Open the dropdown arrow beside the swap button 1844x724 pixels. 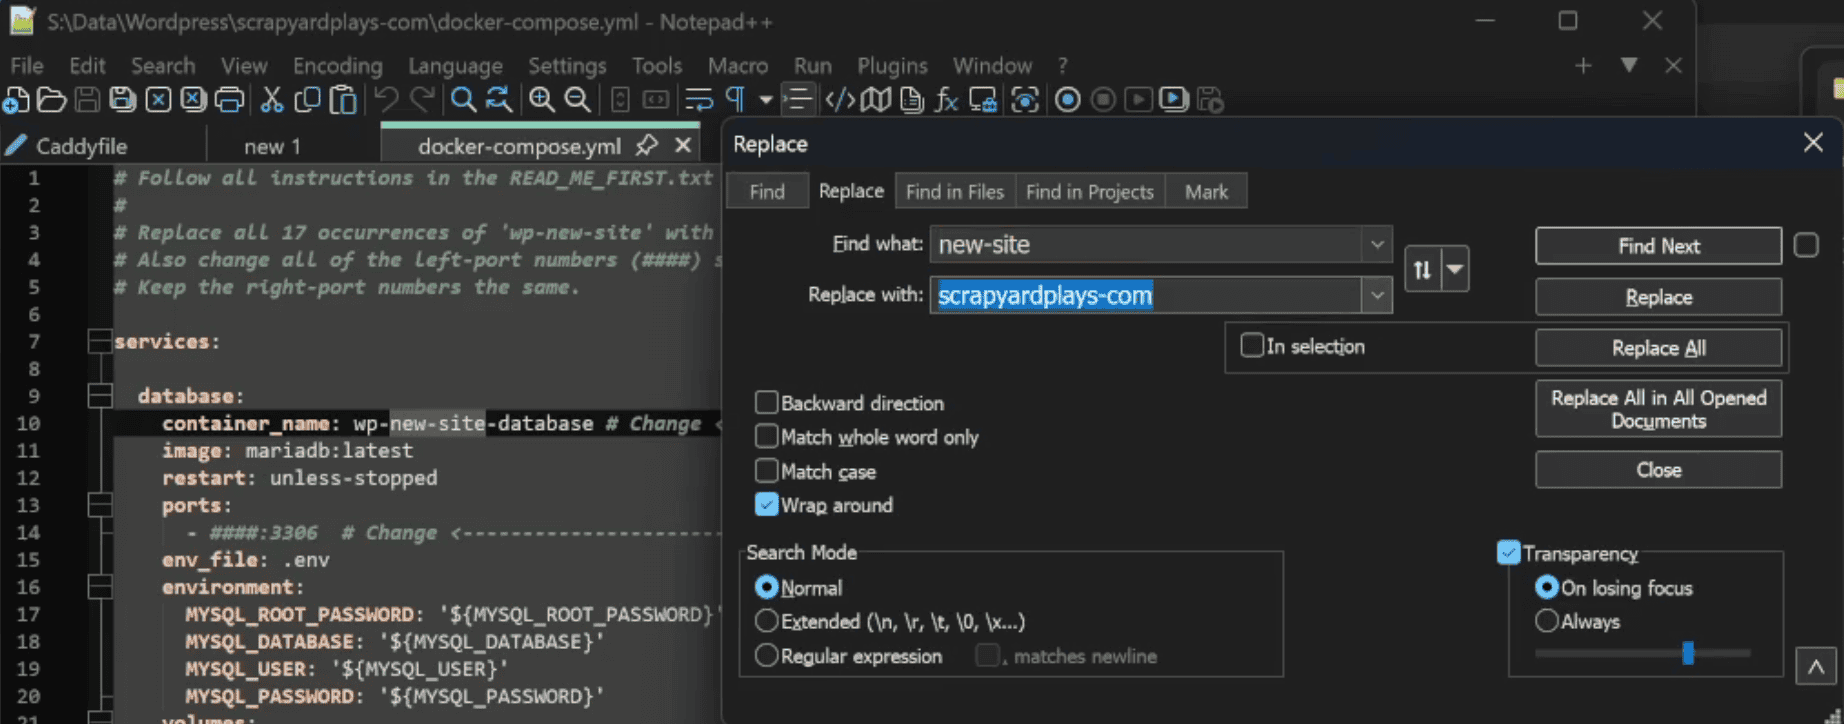(1455, 270)
